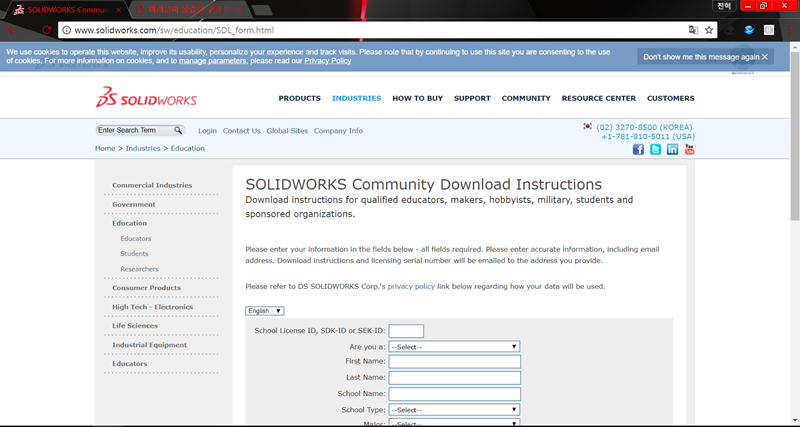Click the manage parameters link
The width and height of the screenshot is (800, 427).
pos(212,61)
